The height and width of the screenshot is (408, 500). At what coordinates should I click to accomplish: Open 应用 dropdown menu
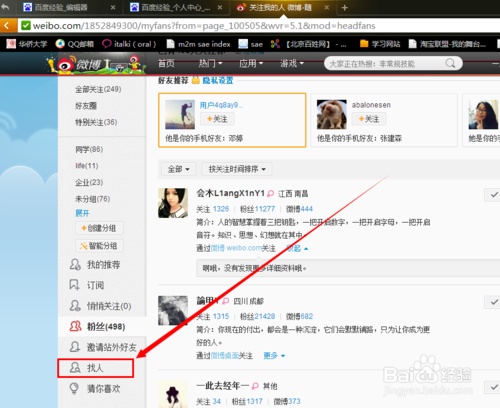251,63
